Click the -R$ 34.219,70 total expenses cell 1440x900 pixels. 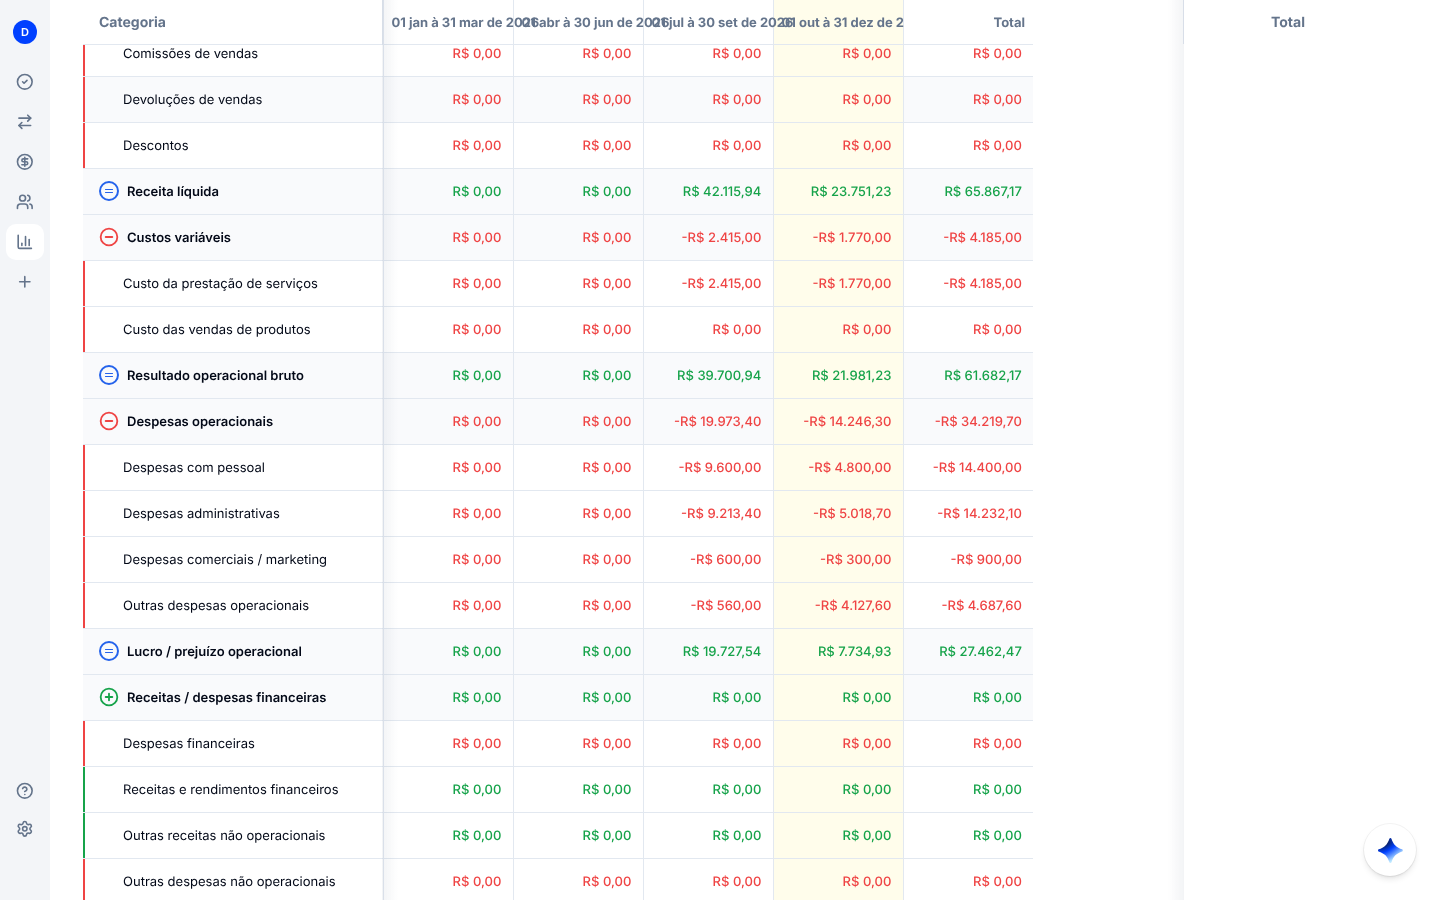(978, 422)
